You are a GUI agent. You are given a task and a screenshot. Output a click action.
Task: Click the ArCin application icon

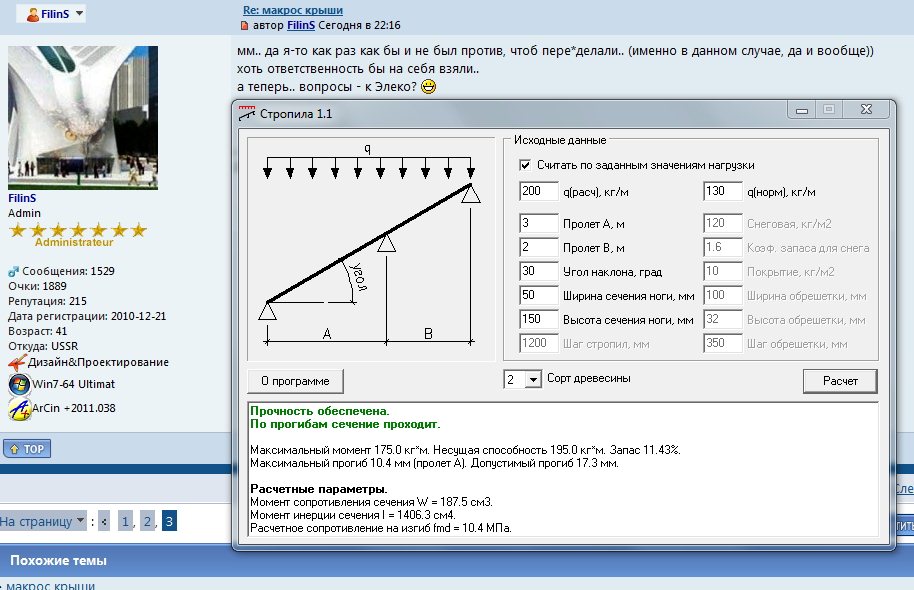pyautogui.click(x=19, y=409)
